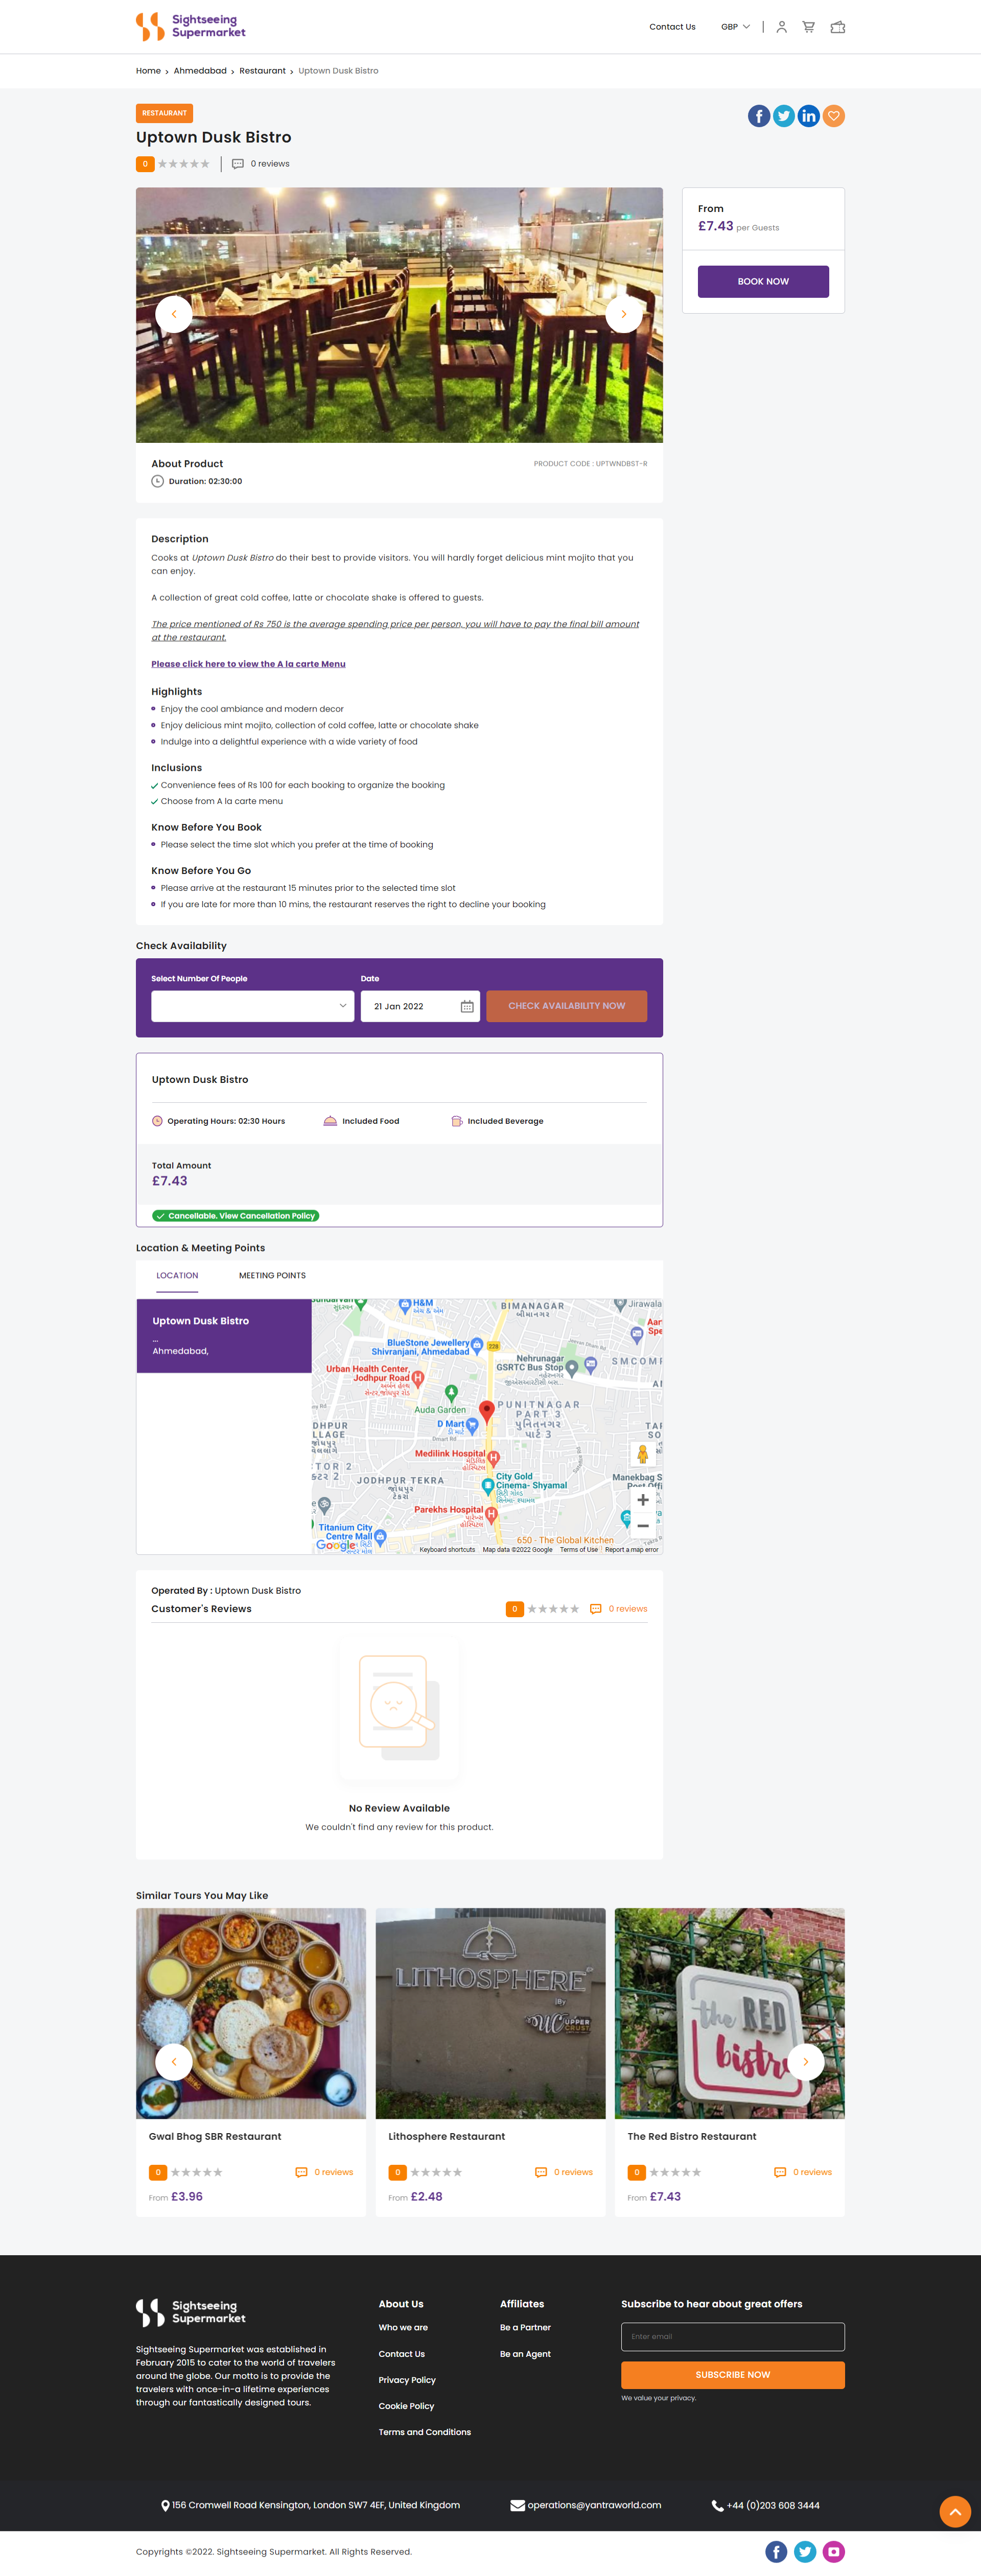Zoom in on the map
The height and width of the screenshot is (2576, 981).
[x=643, y=1499]
